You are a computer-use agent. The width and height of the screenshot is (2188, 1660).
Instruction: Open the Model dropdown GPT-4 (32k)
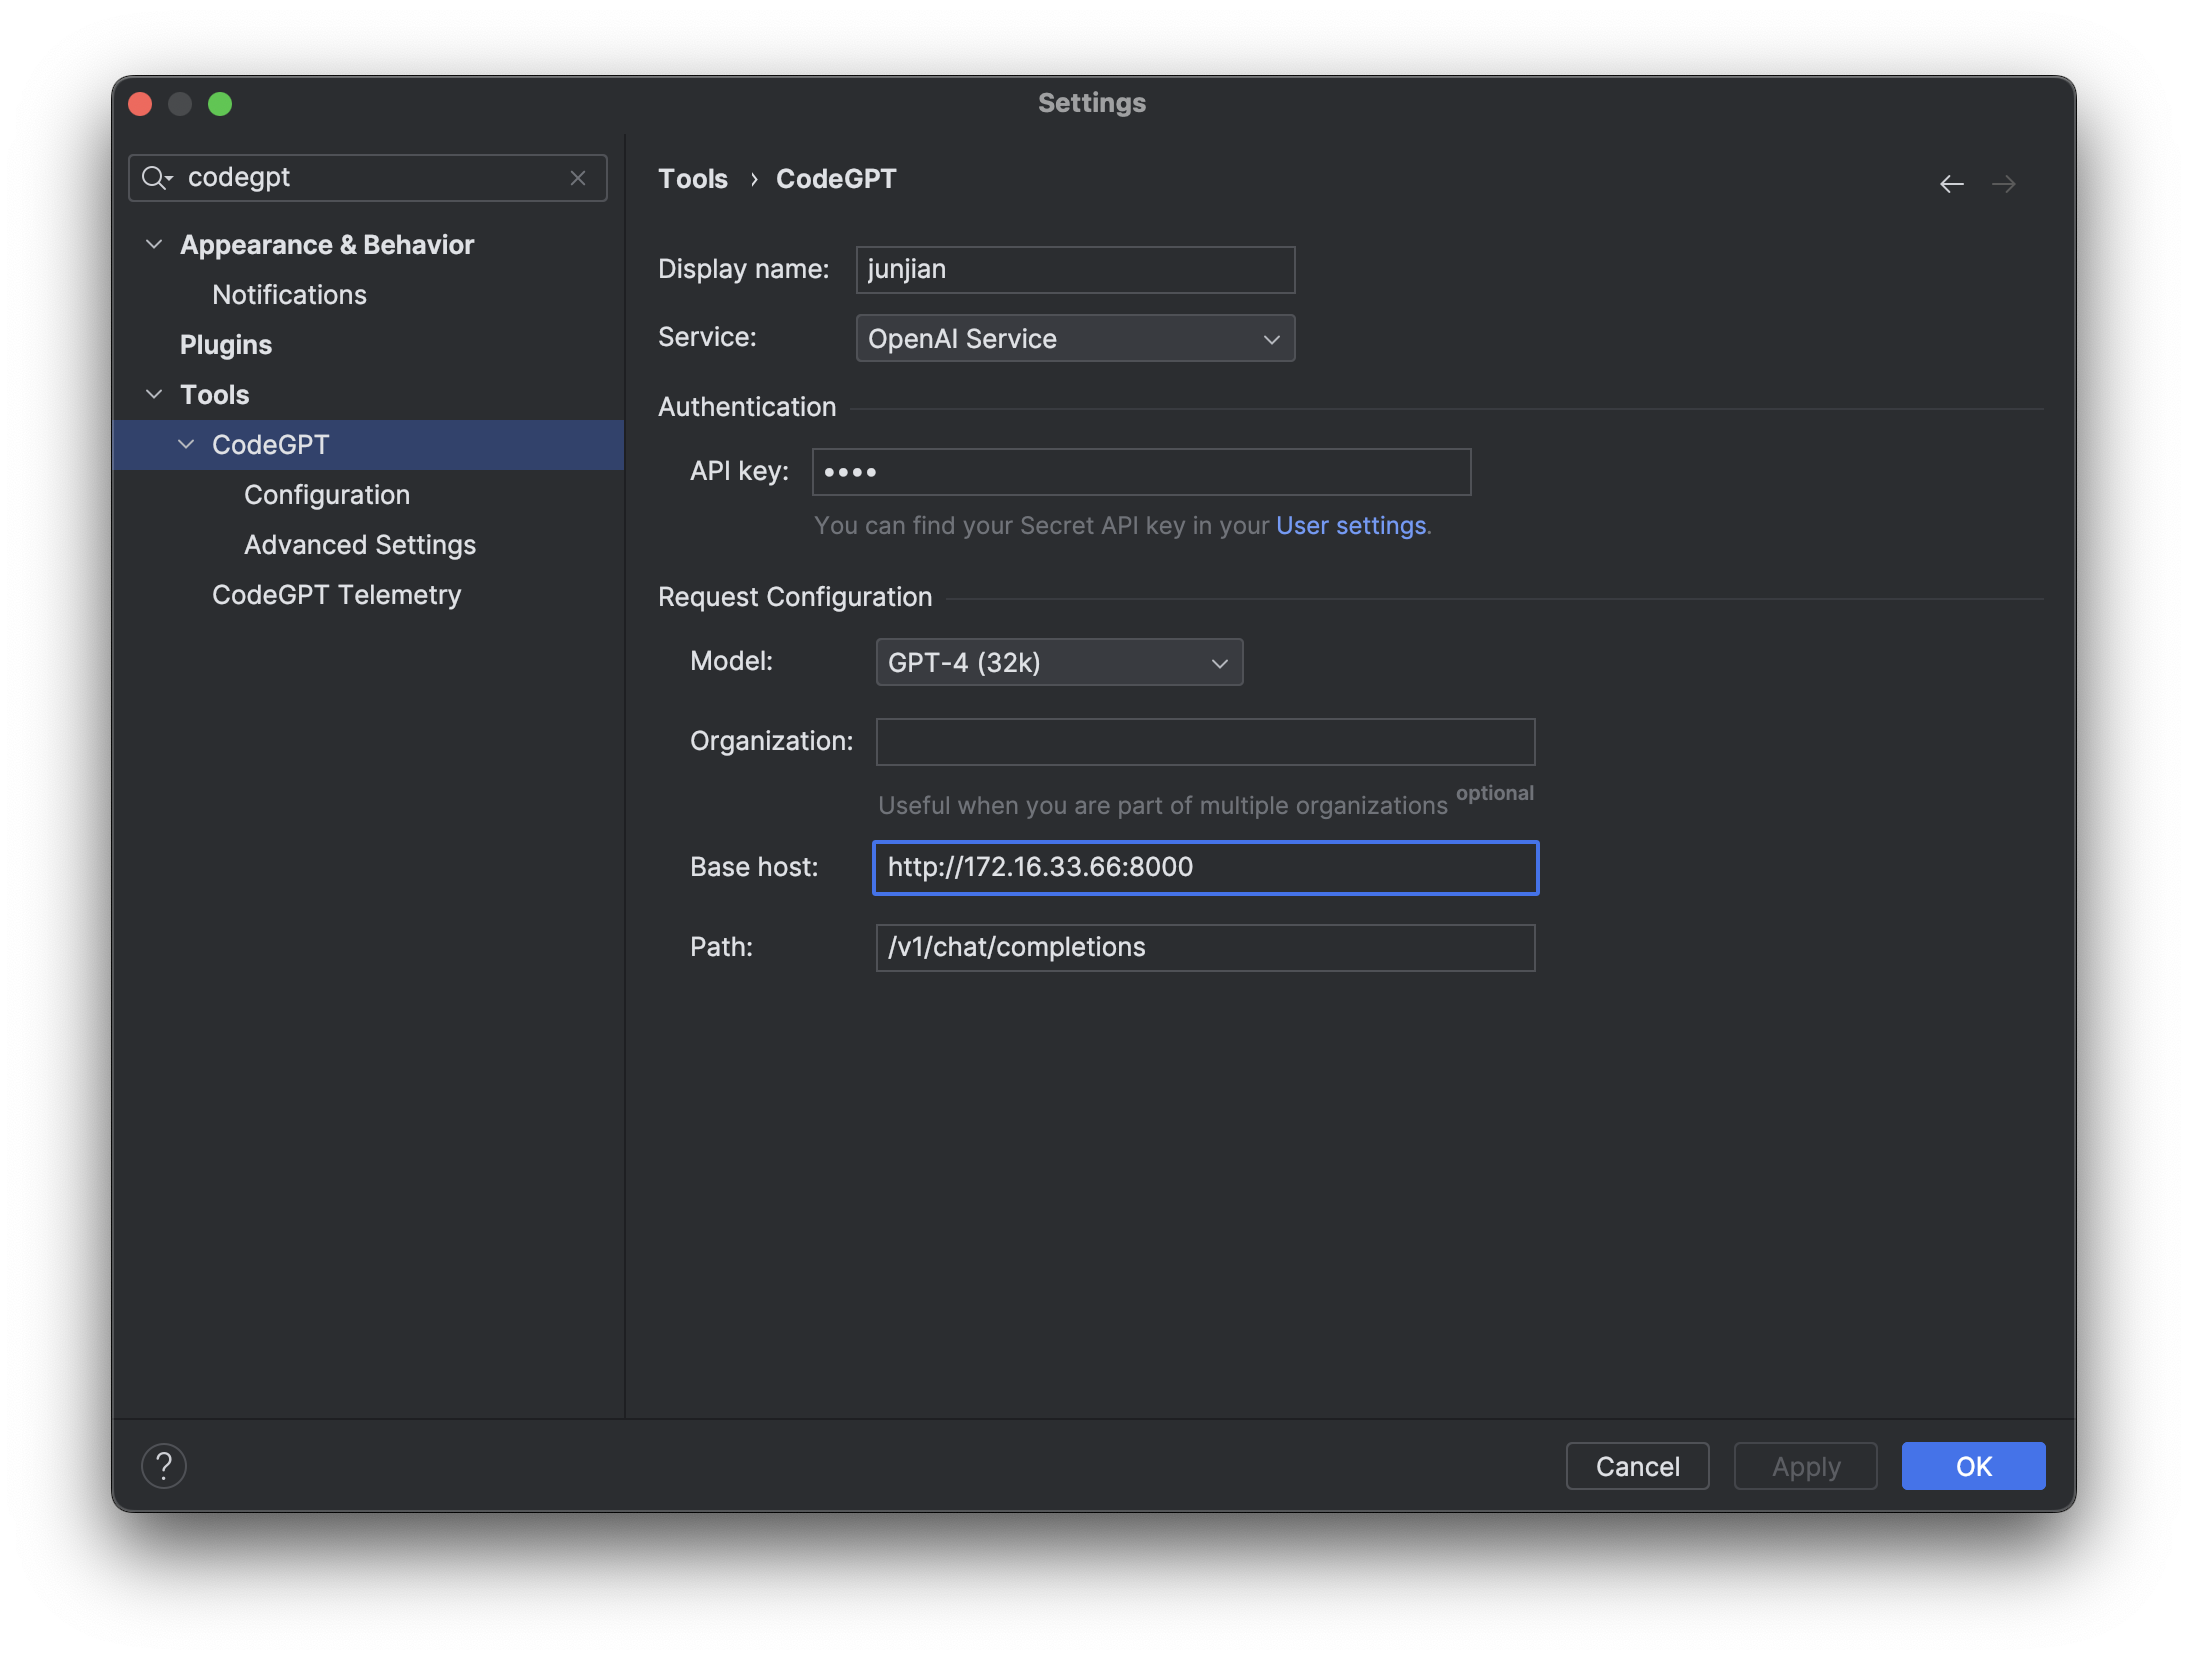tap(1059, 663)
